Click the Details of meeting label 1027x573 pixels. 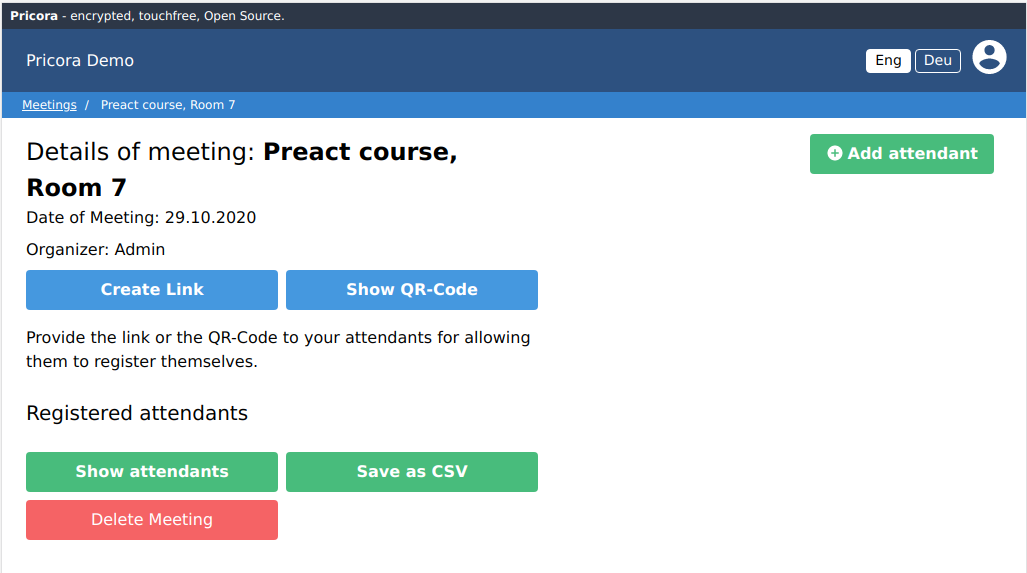pyautogui.click(x=140, y=152)
